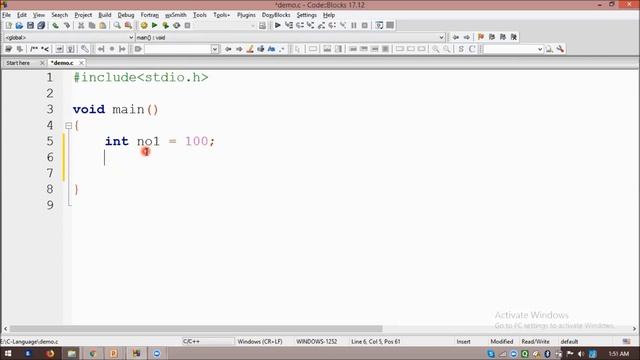Paste from clipboard icon
The width and height of the screenshot is (640, 360).
pos(103,25)
